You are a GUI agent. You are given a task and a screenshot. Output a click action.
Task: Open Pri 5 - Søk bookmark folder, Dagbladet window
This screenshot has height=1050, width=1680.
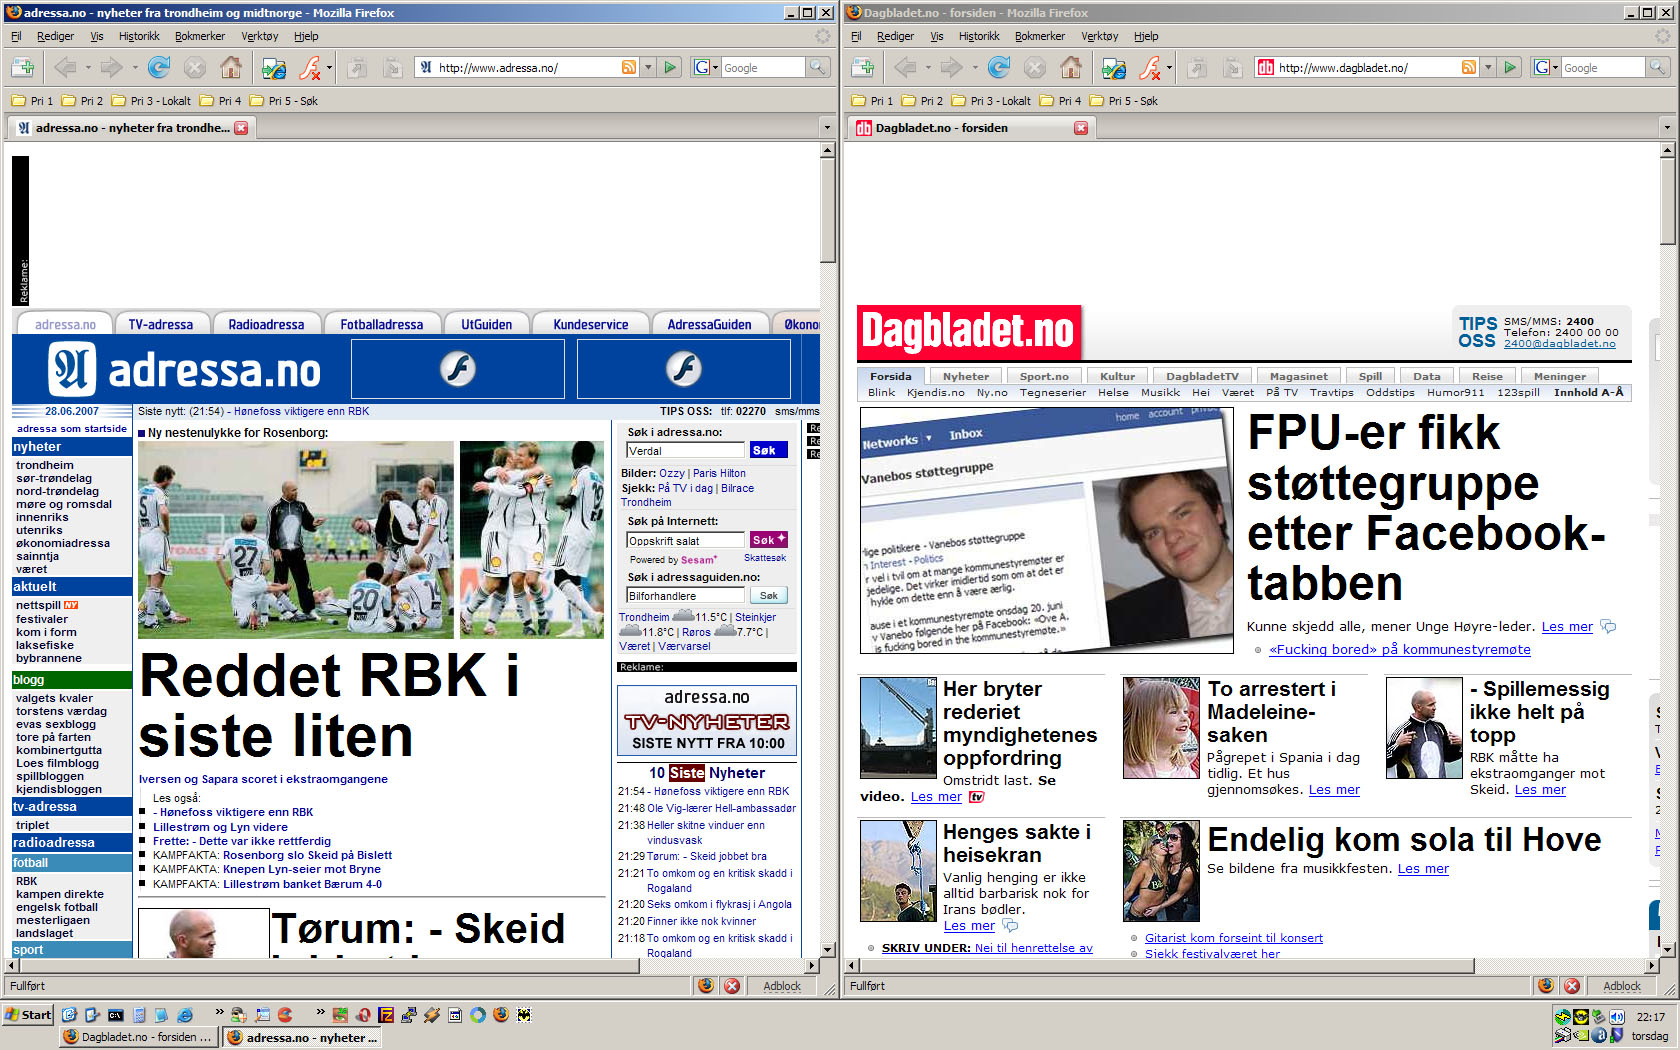(x=1124, y=101)
